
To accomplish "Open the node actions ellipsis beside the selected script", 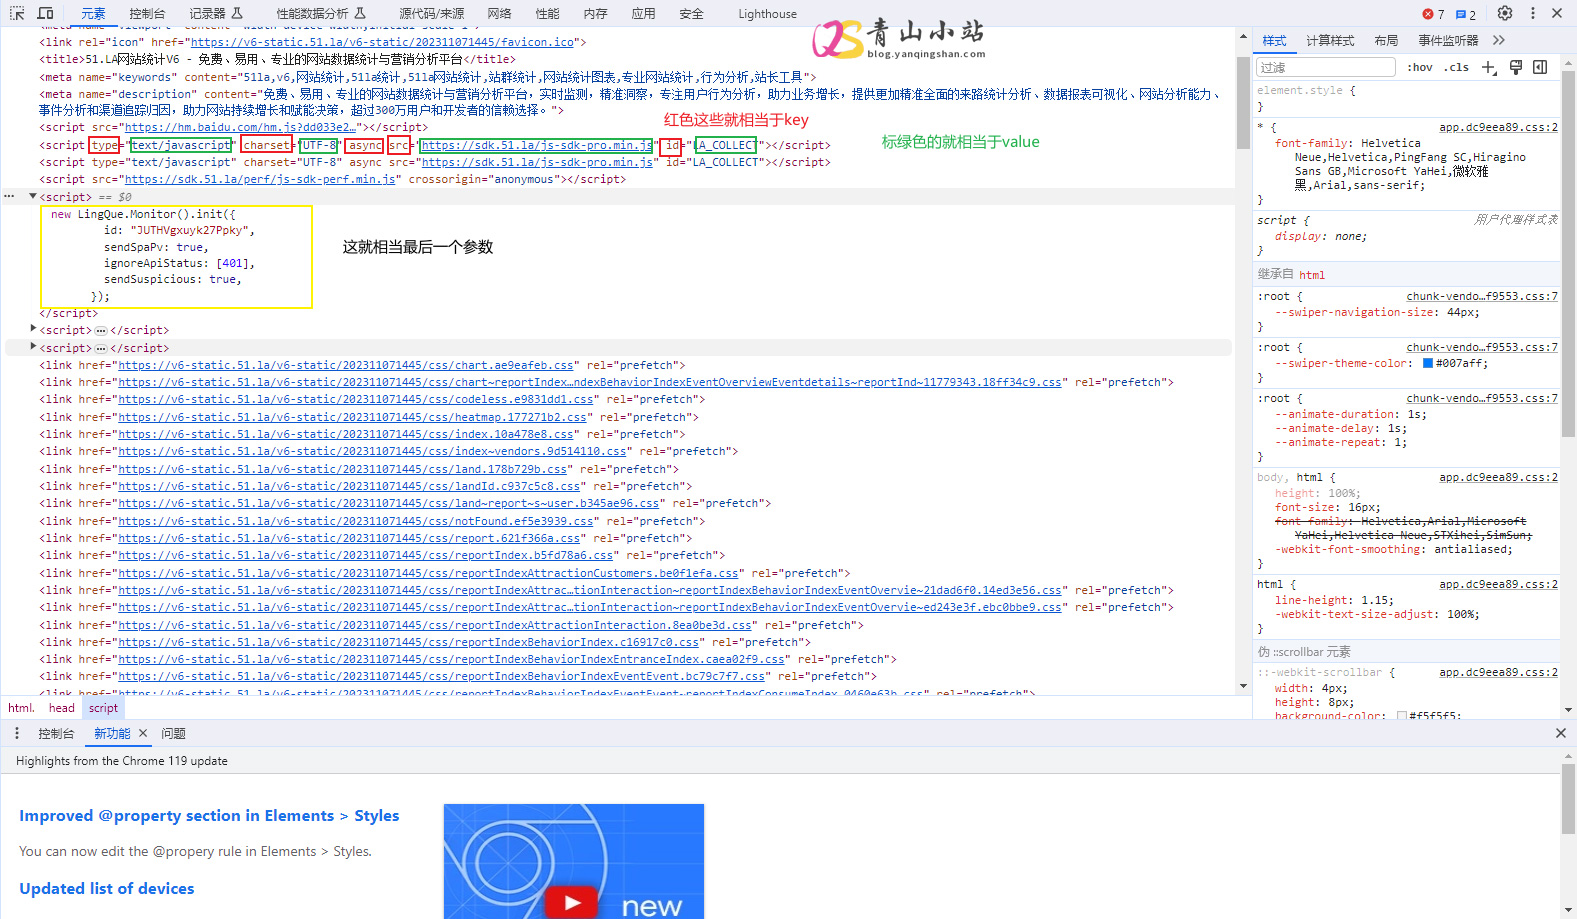I will 10,196.
